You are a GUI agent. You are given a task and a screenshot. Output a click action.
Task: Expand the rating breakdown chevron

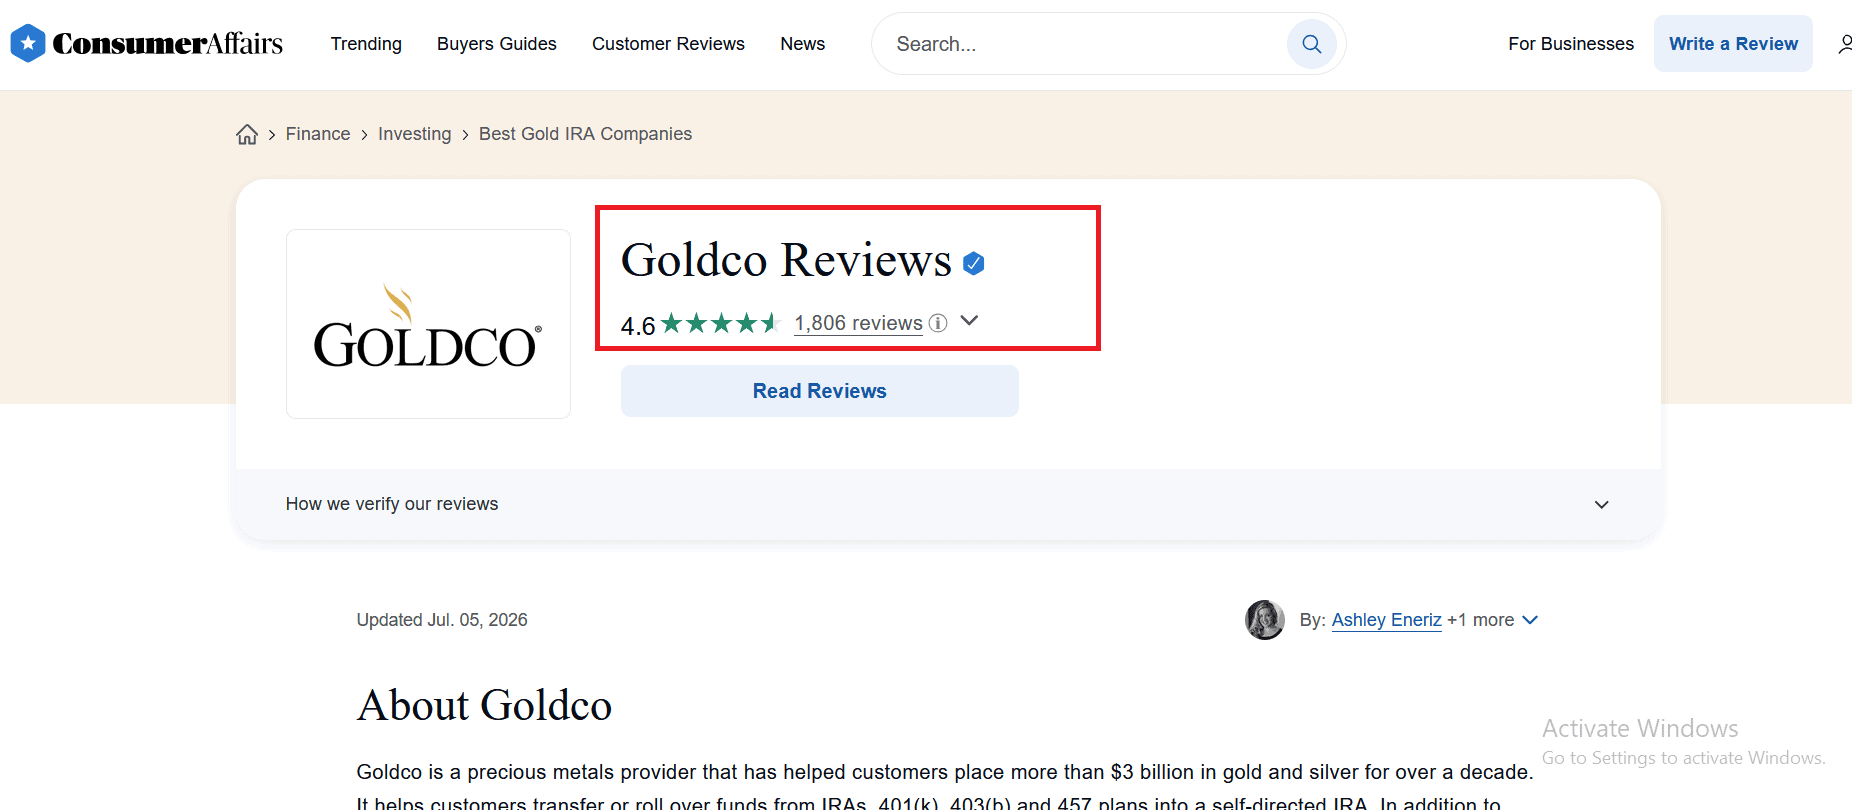969,321
